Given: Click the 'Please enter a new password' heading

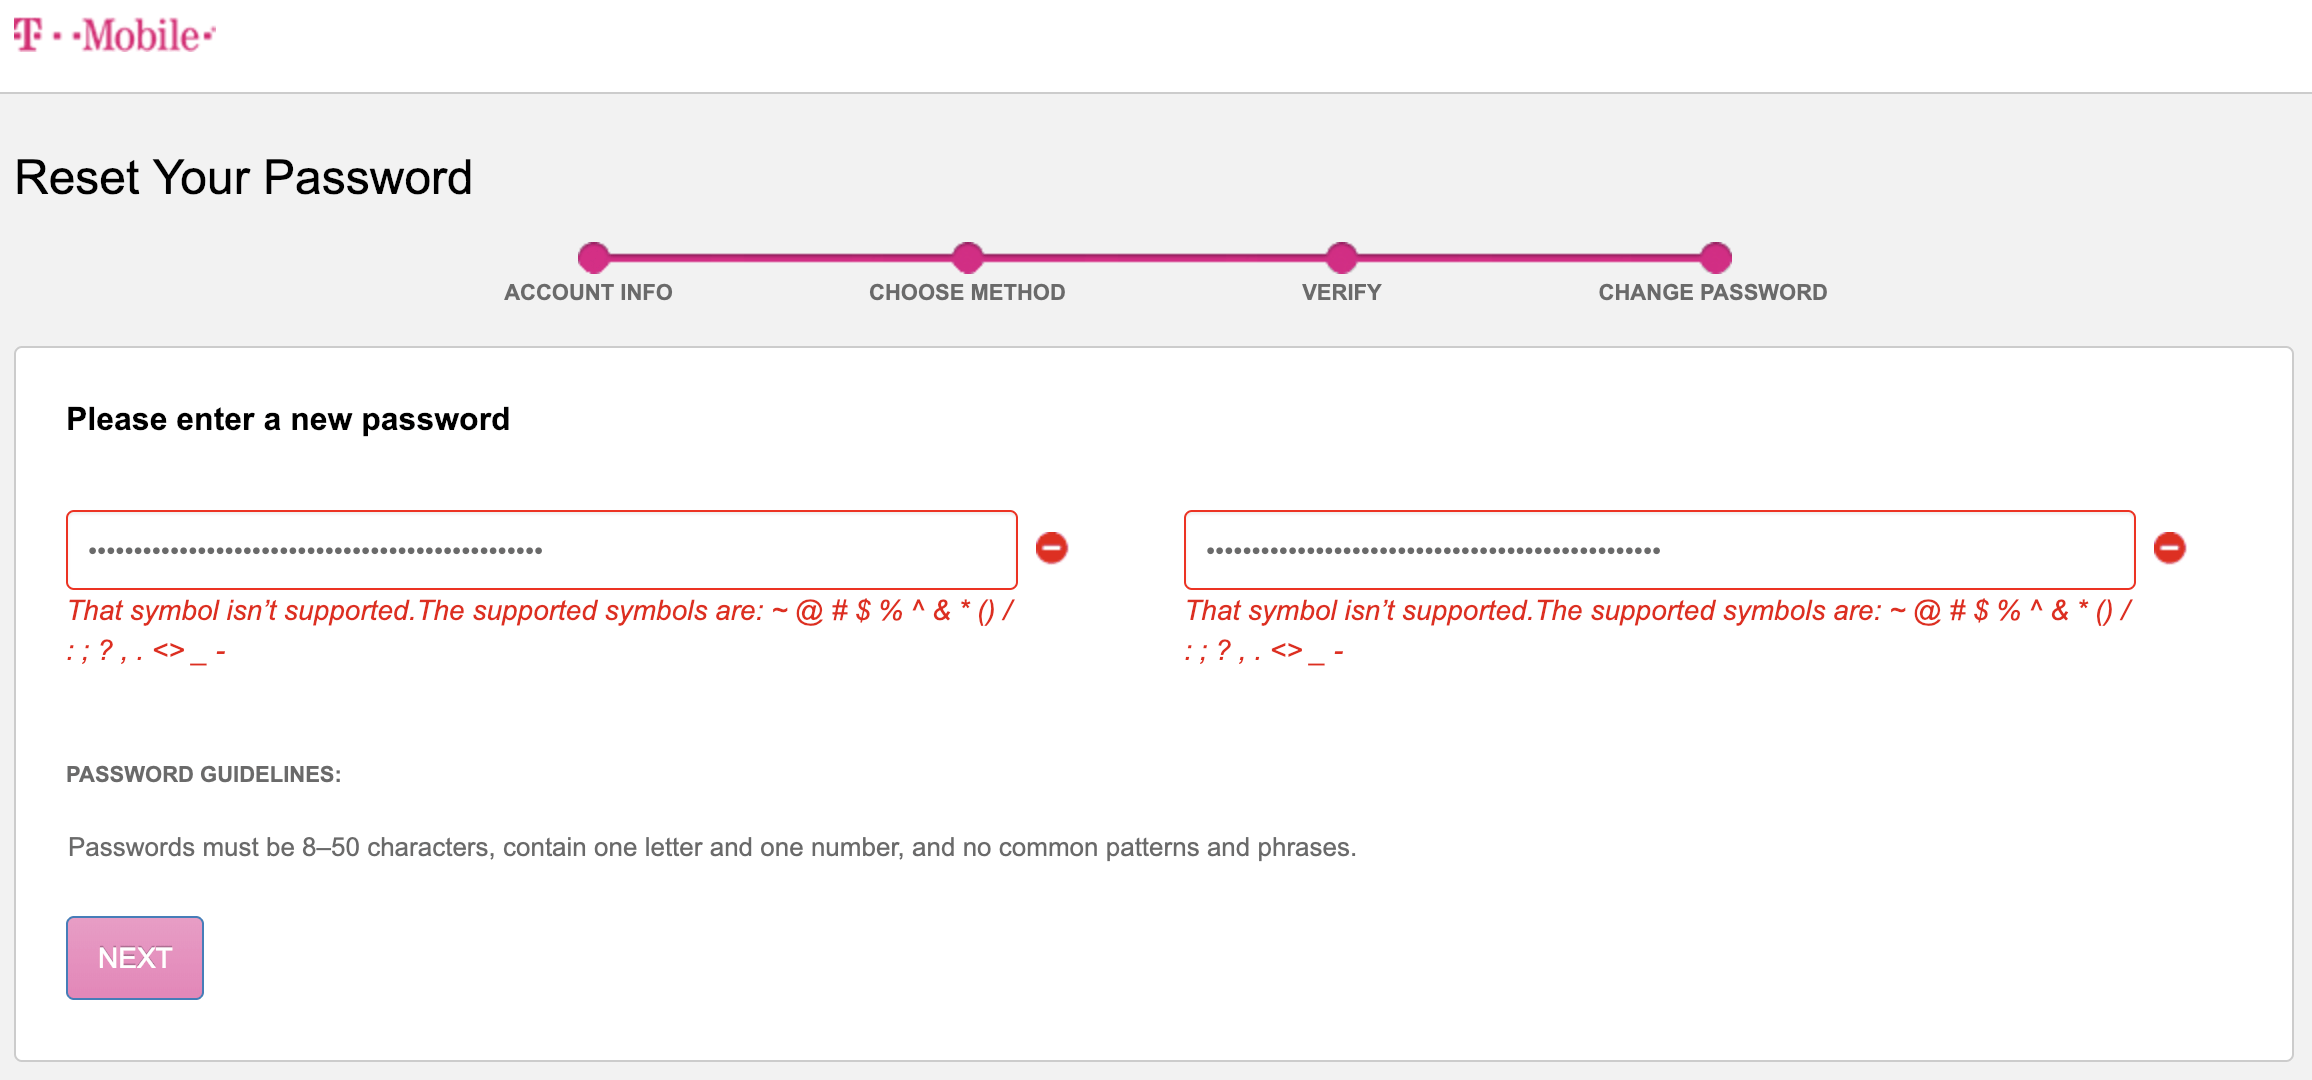Looking at the screenshot, I should 288,419.
